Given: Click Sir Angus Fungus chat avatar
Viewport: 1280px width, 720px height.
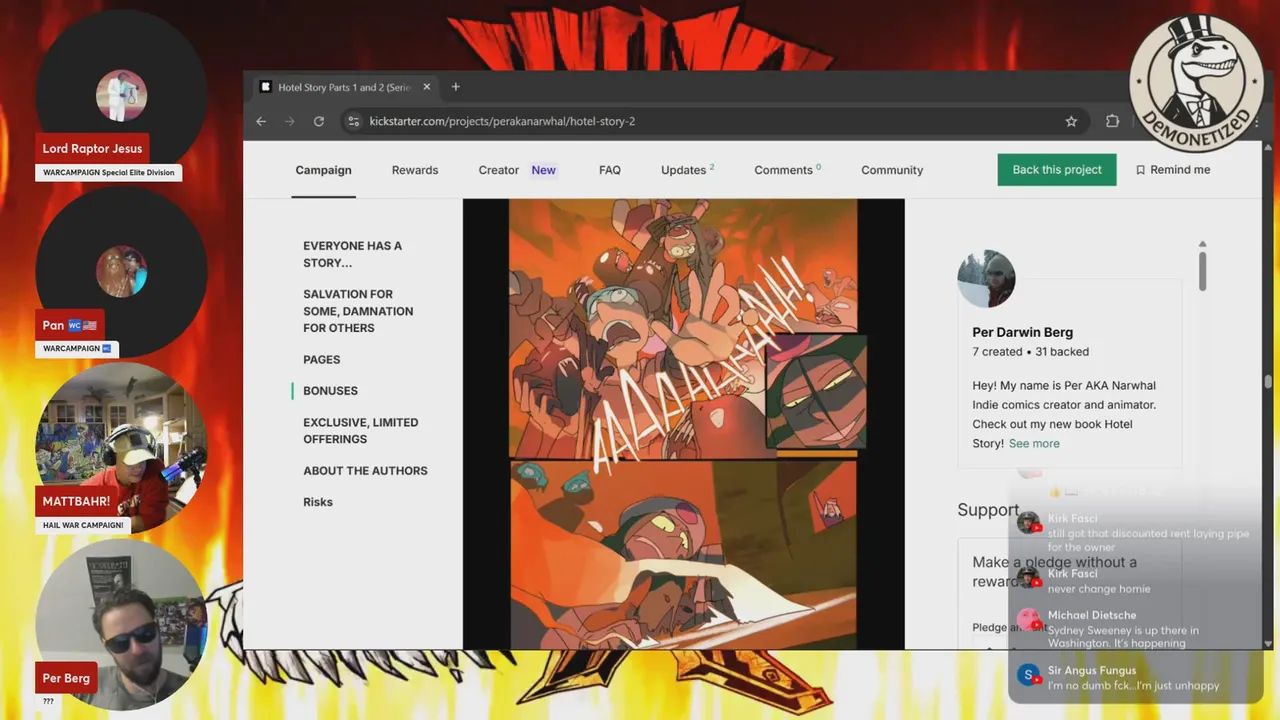Looking at the screenshot, I should (1028, 675).
